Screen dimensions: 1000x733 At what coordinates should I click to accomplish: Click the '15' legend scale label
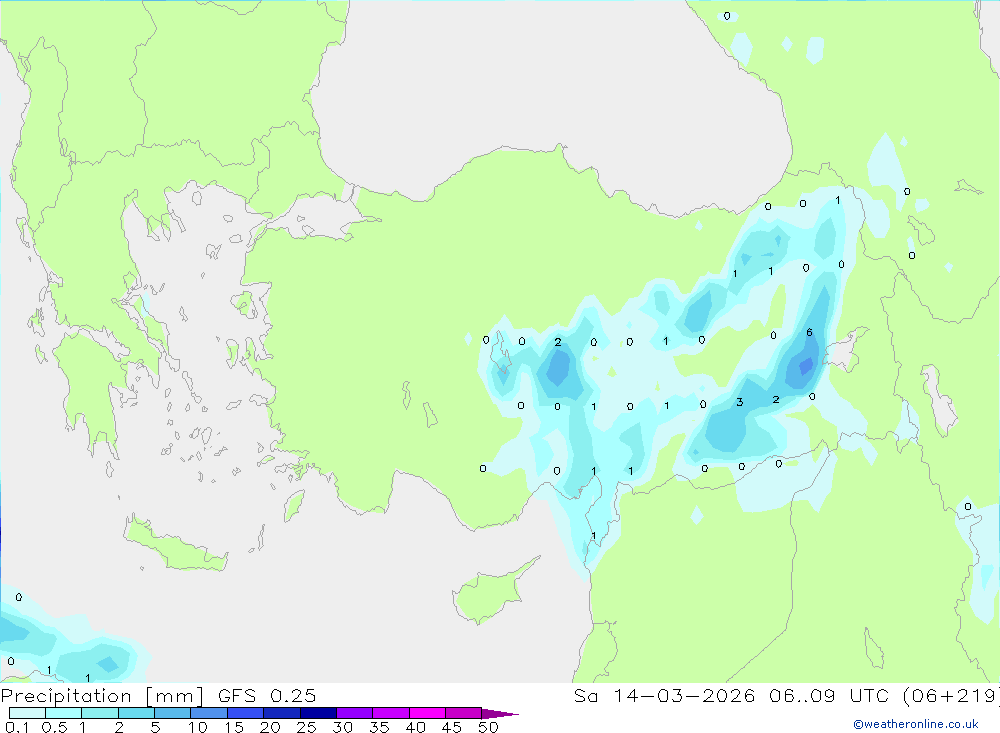click(x=233, y=727)
